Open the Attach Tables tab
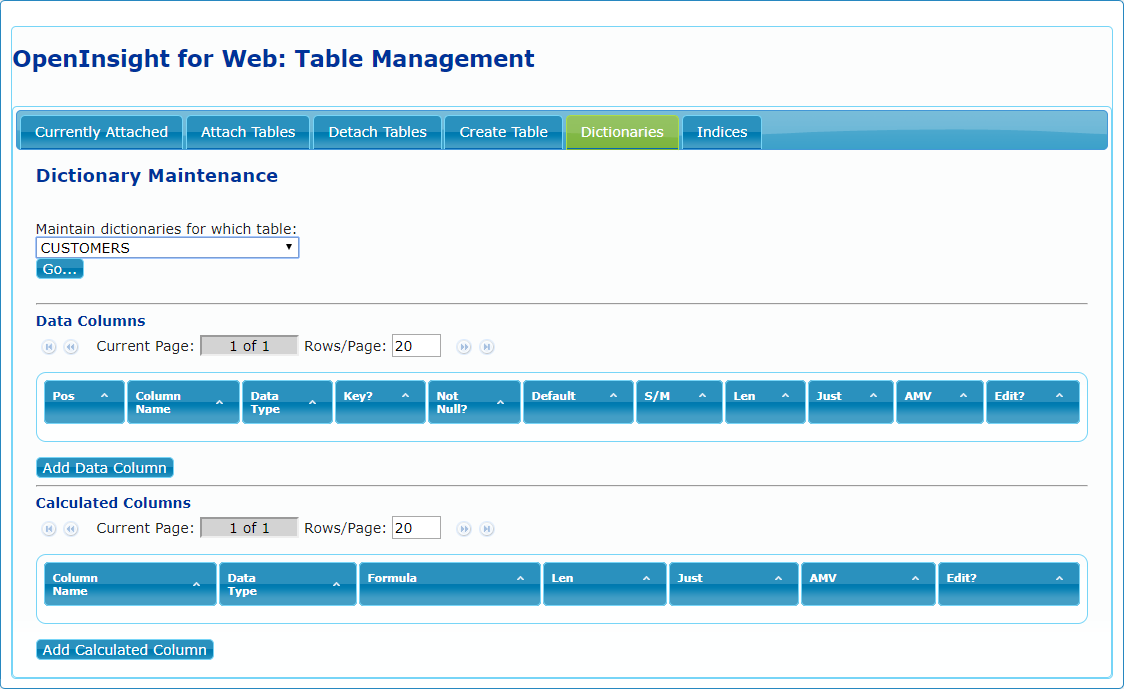 pyautogui.click(x=248, y=132)
